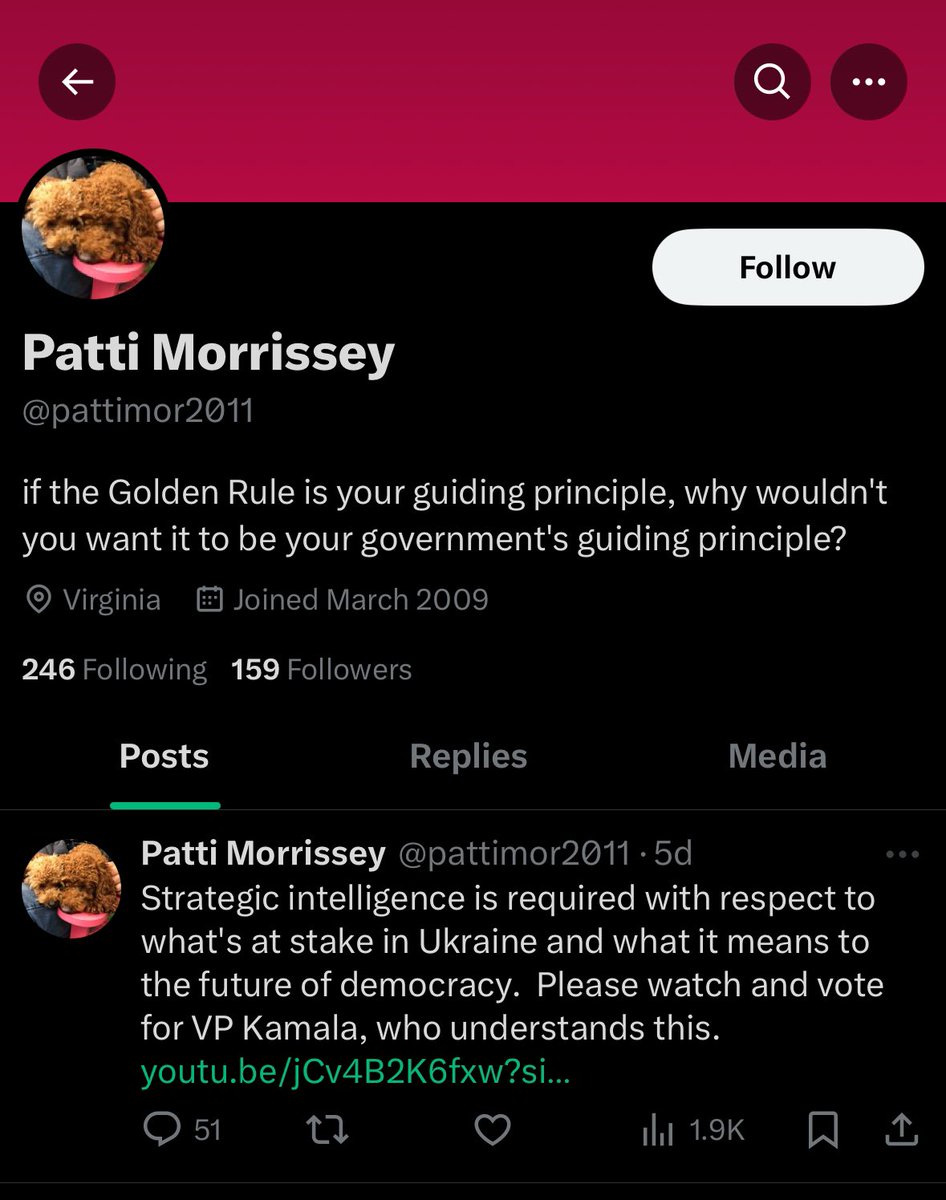The height and width of the screenshot is (1200, 946).
Task: Click the Follow button
Action: [x=787, y=267]
